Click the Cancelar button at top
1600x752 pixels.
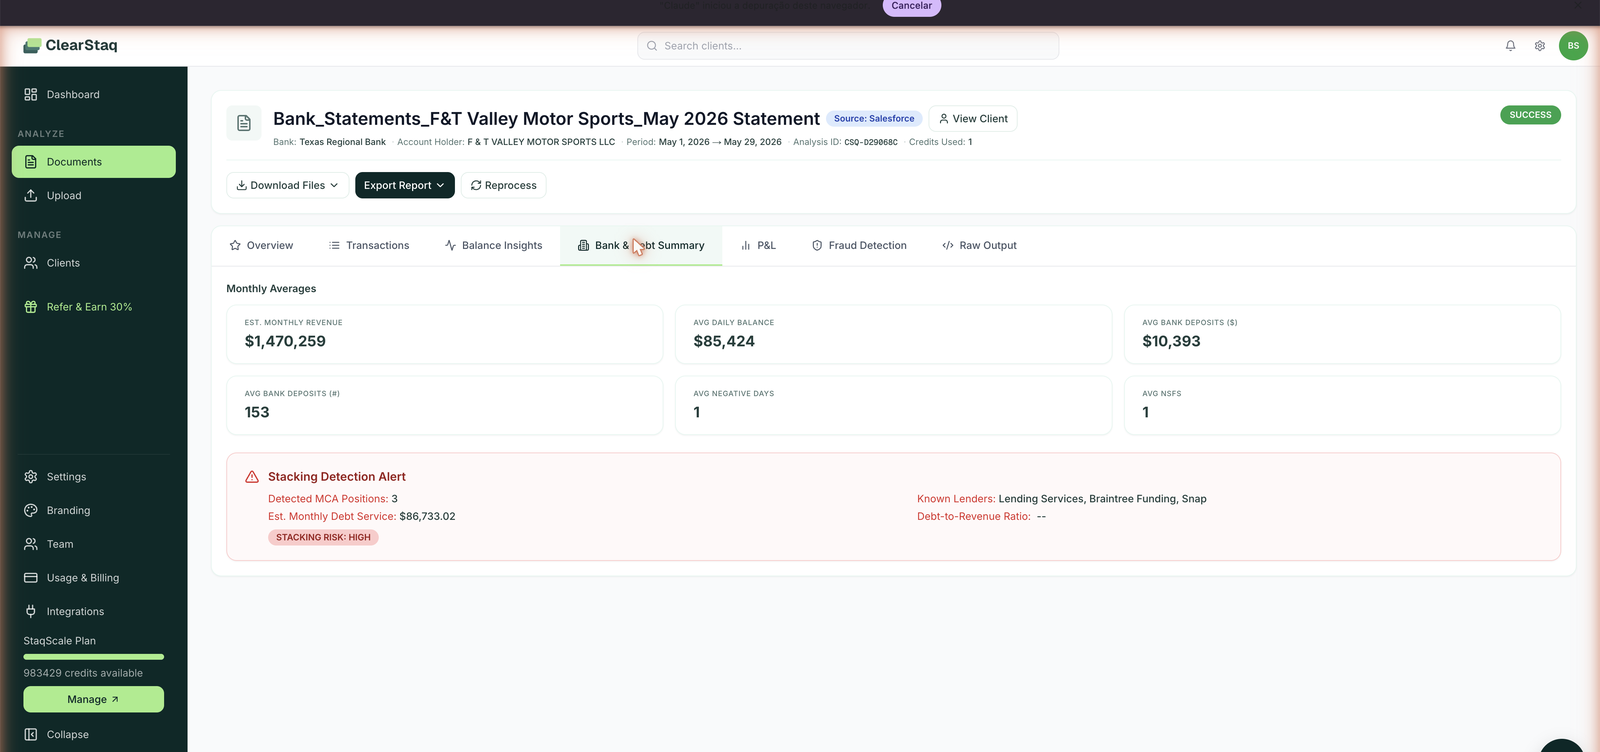[912, 6]
